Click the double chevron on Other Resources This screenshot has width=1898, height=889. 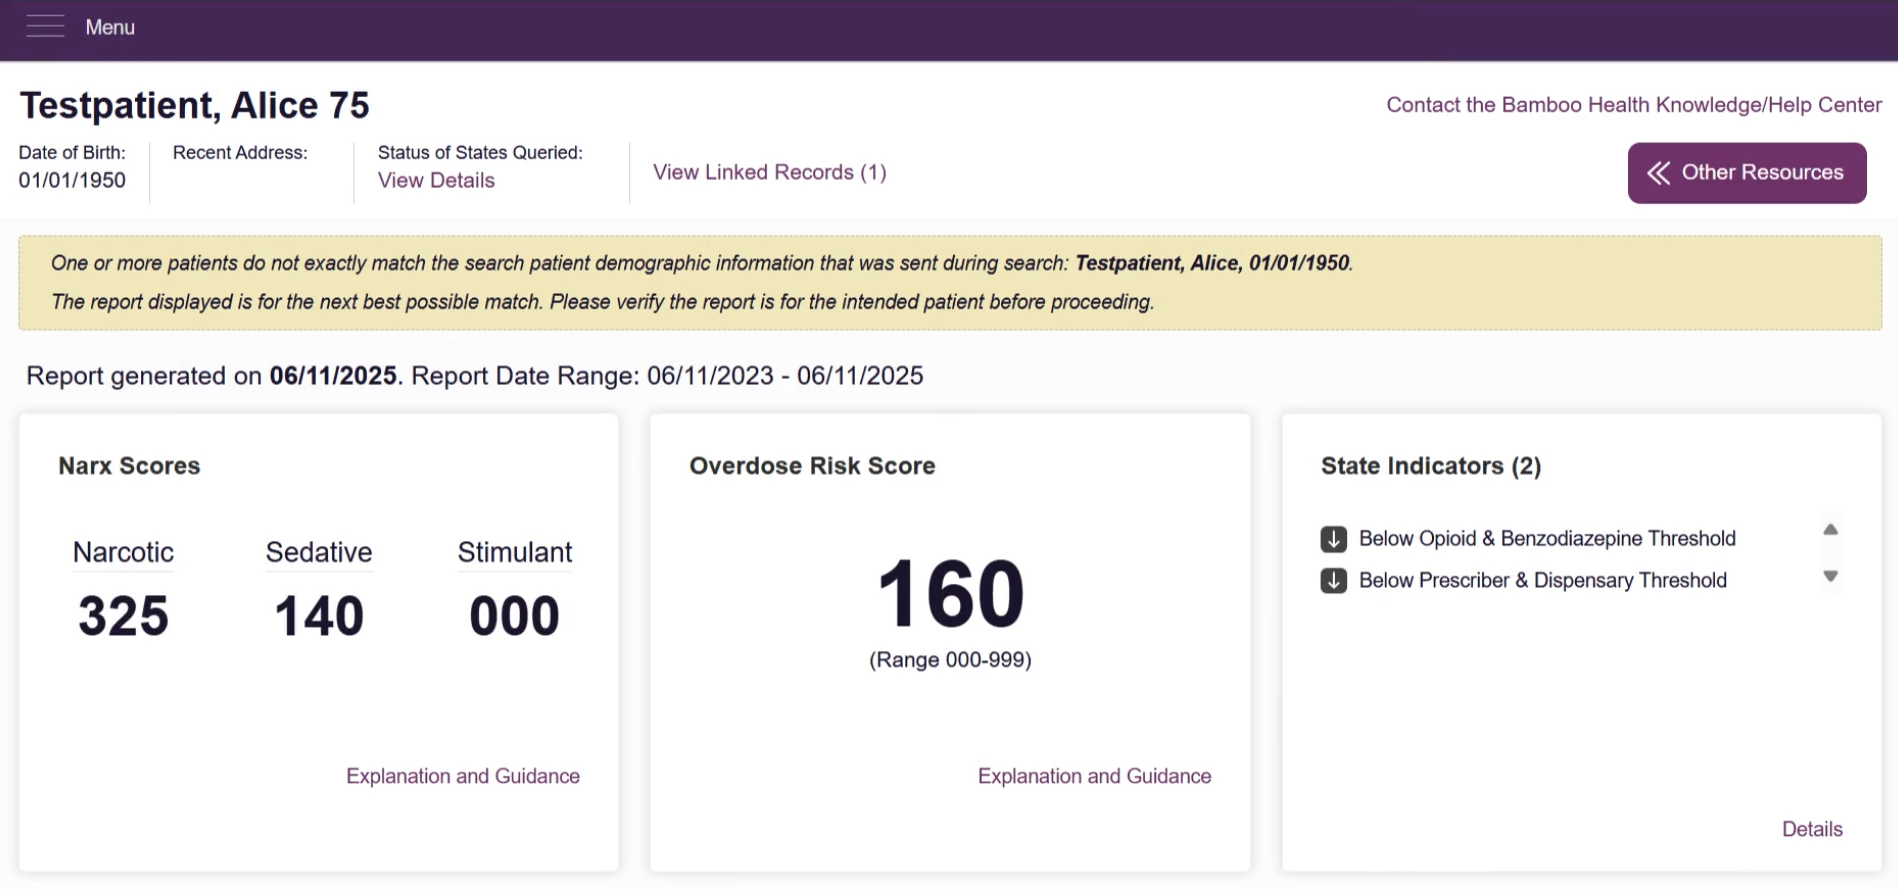coord(1658,173)
